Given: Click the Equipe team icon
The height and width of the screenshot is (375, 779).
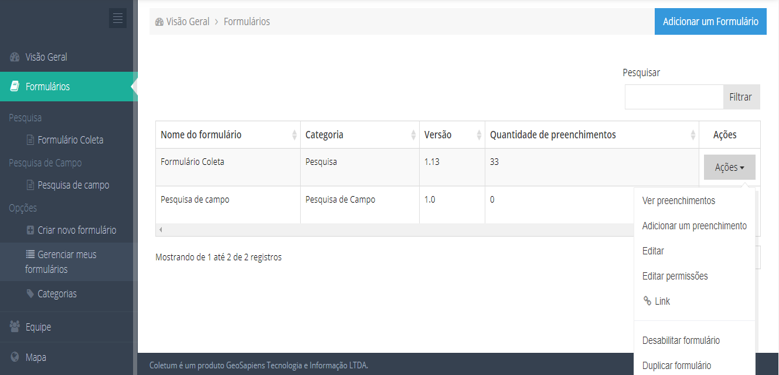Looking at the screenshot, I should (14, 327).
